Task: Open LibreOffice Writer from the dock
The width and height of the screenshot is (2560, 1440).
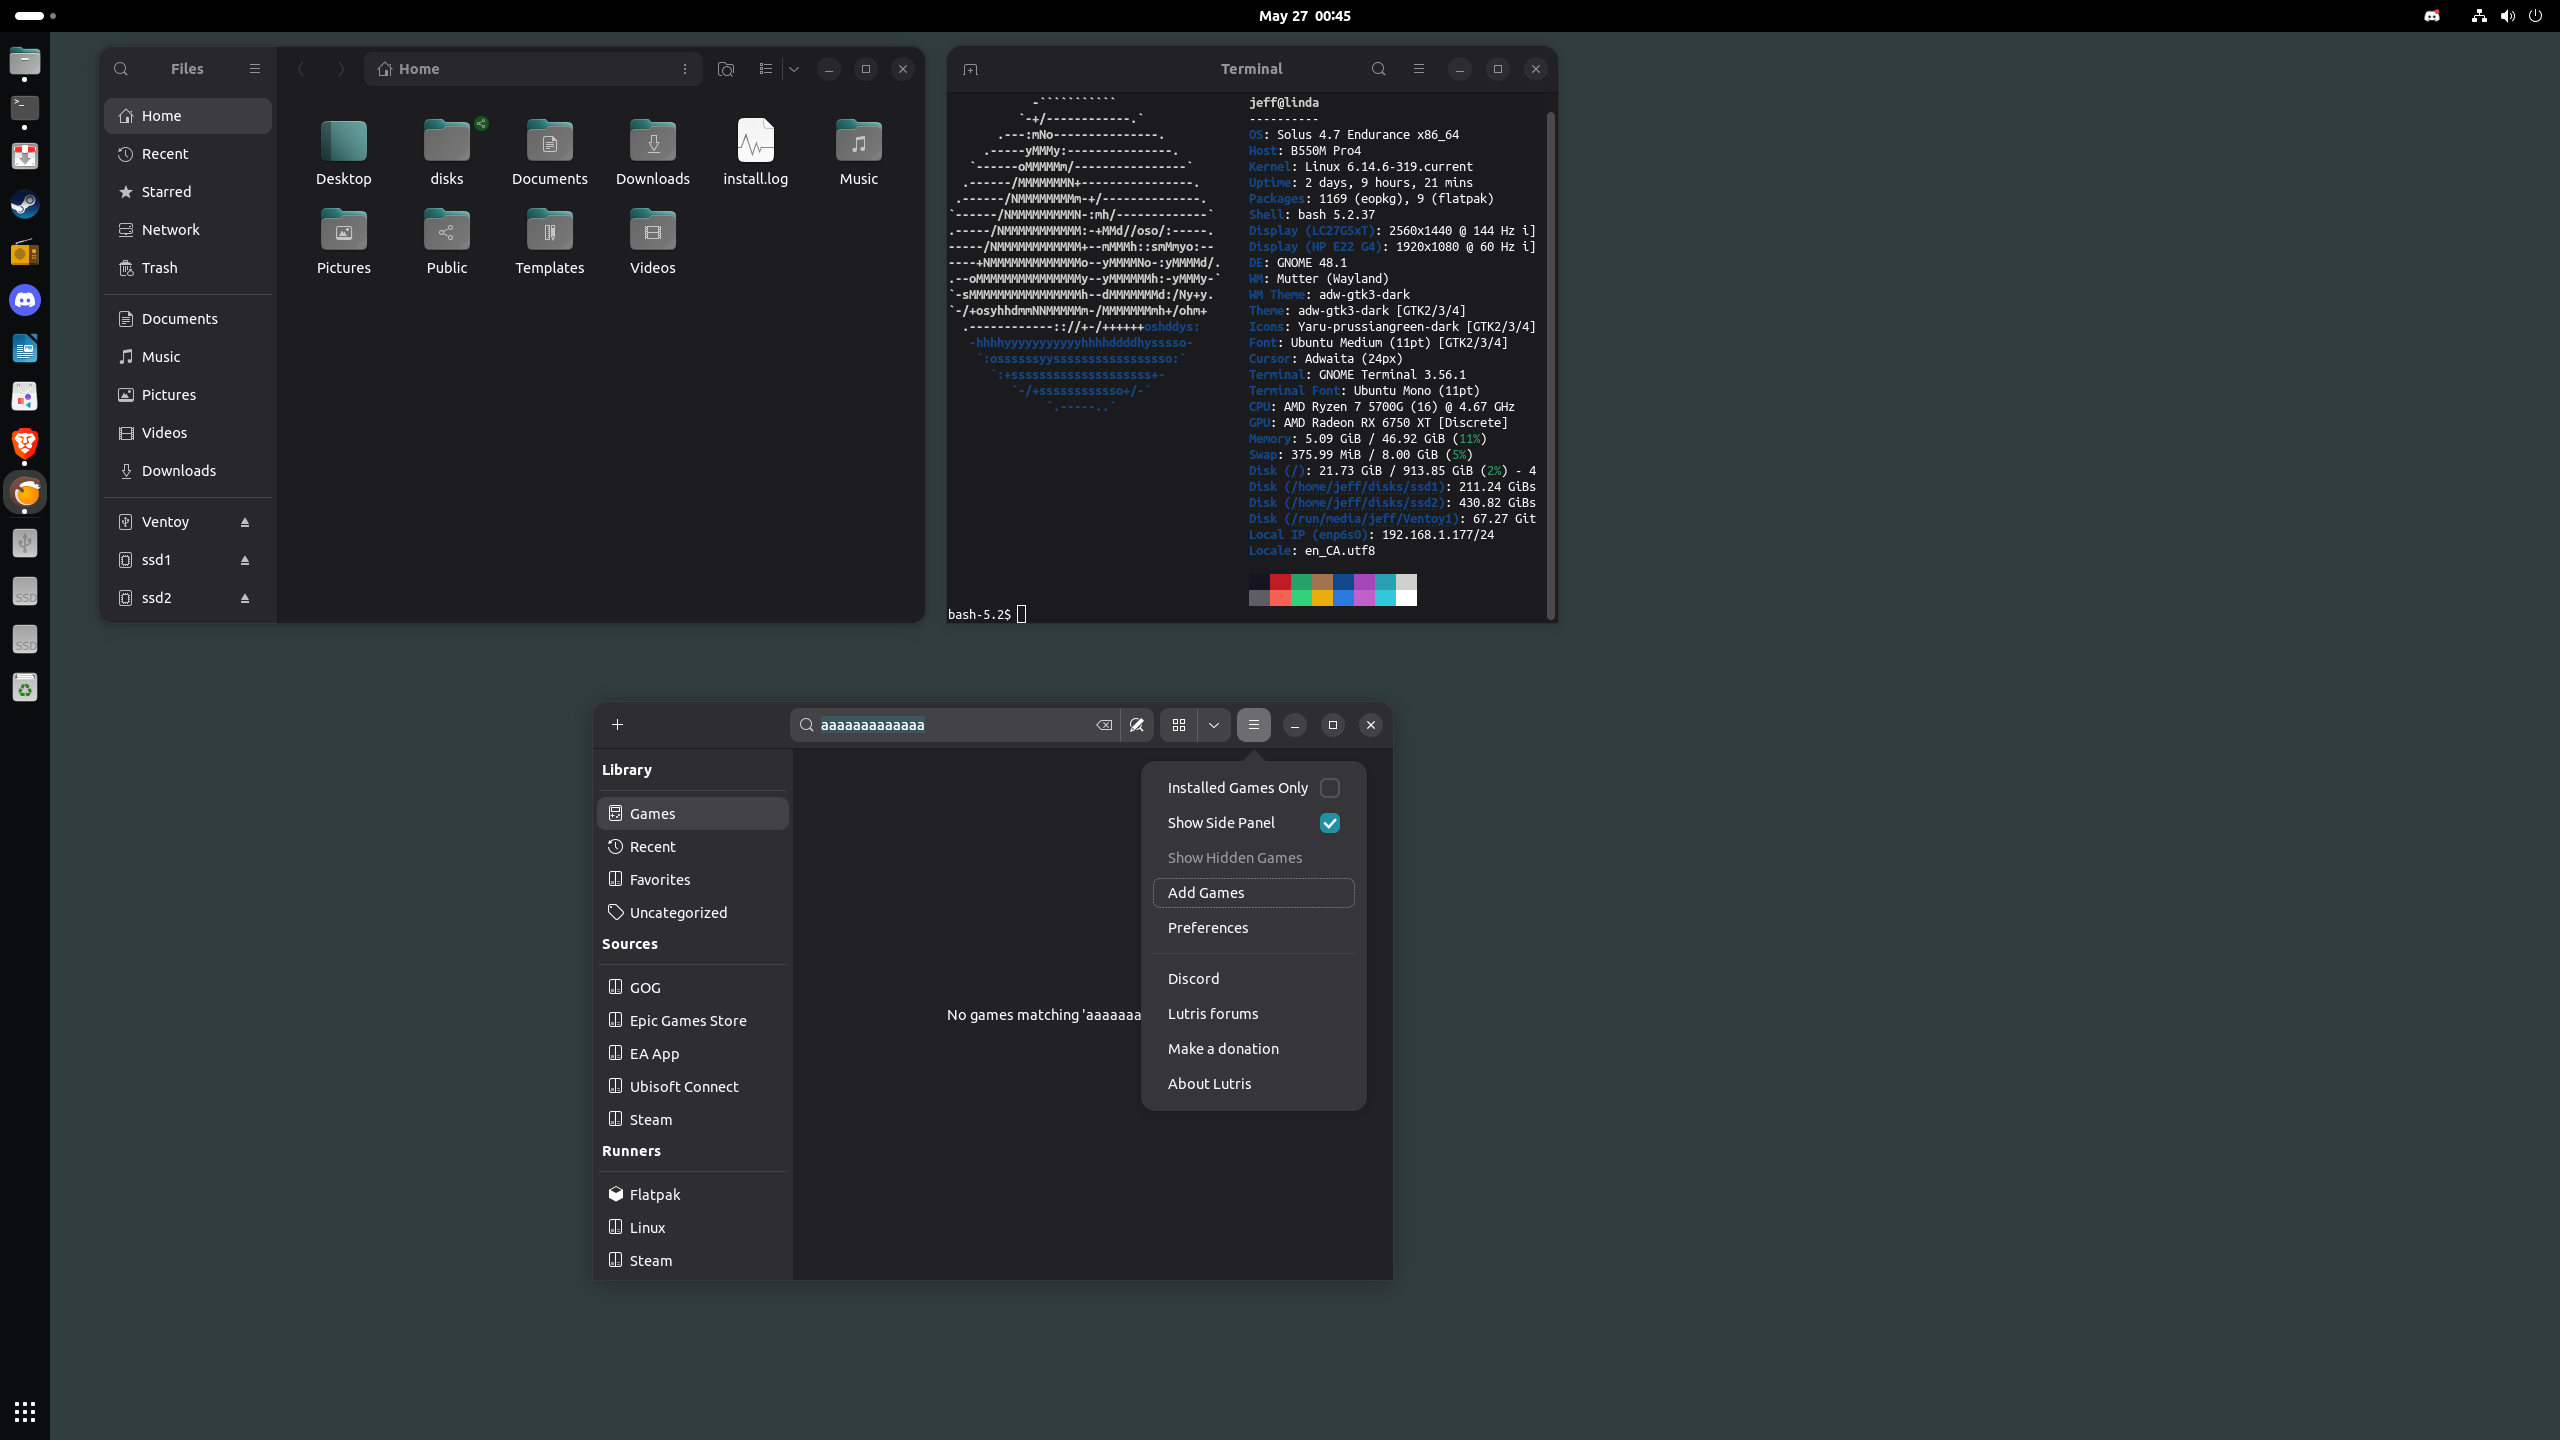Action: pyautogui.click(x=25, y=348)
